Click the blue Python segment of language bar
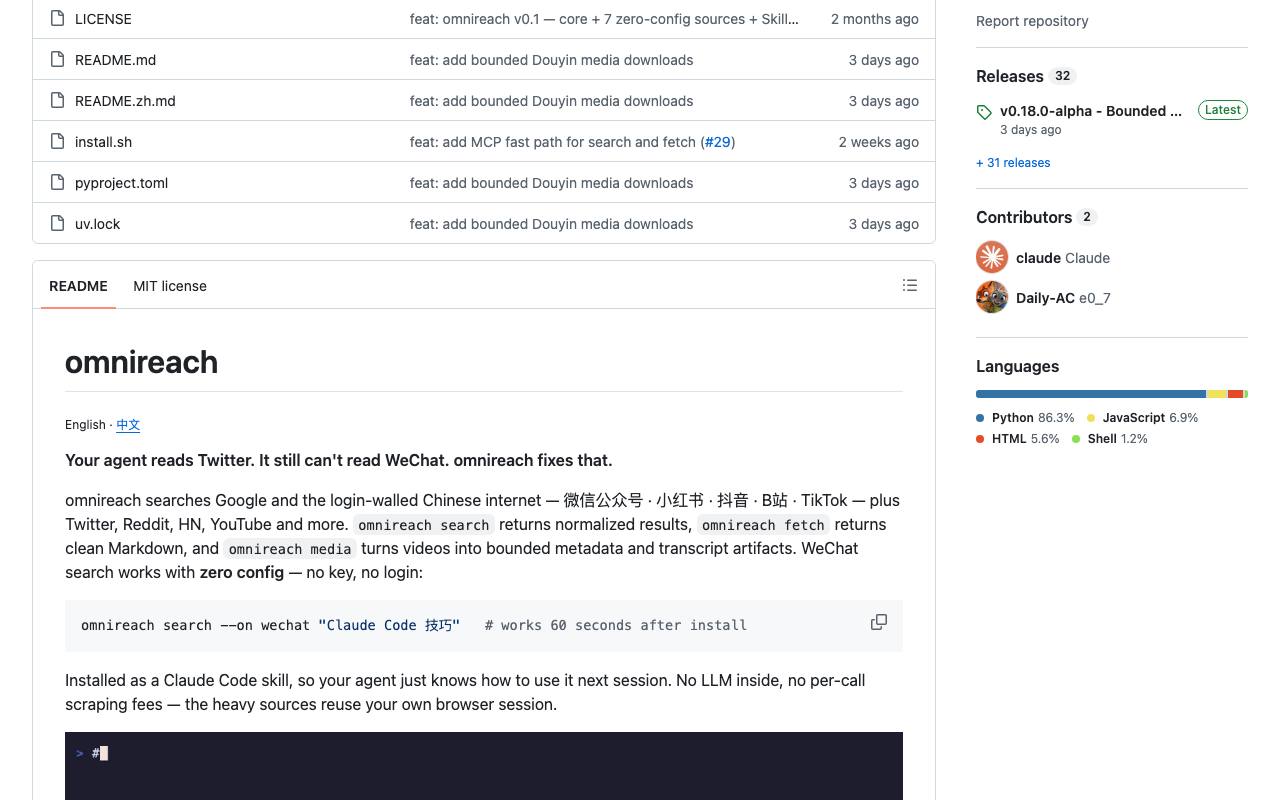Image resolution: width=1280 pixels, height=800 pixels. pos(1091,394)
